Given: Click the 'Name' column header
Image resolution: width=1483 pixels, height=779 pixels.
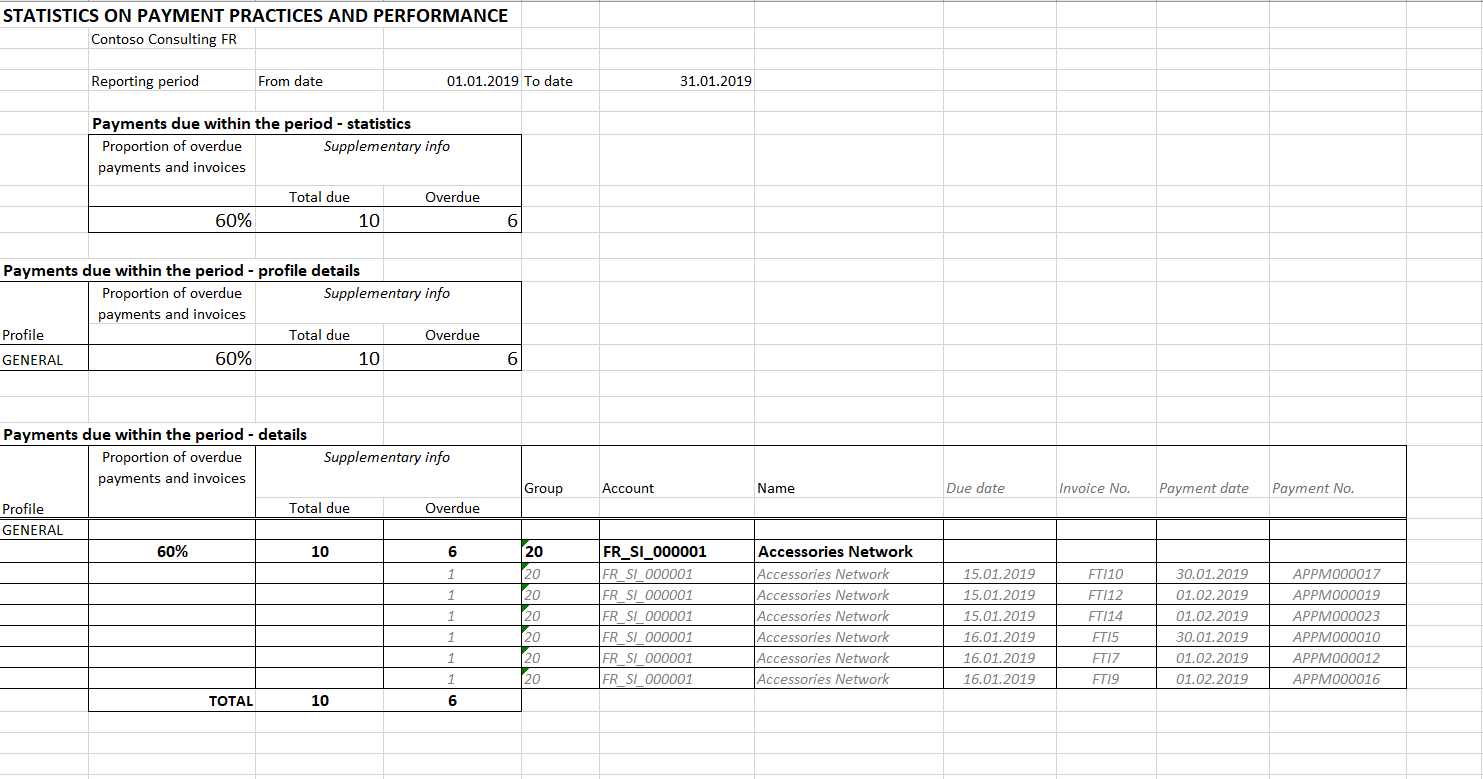Looking at the screenshot, I should point(776,488).
